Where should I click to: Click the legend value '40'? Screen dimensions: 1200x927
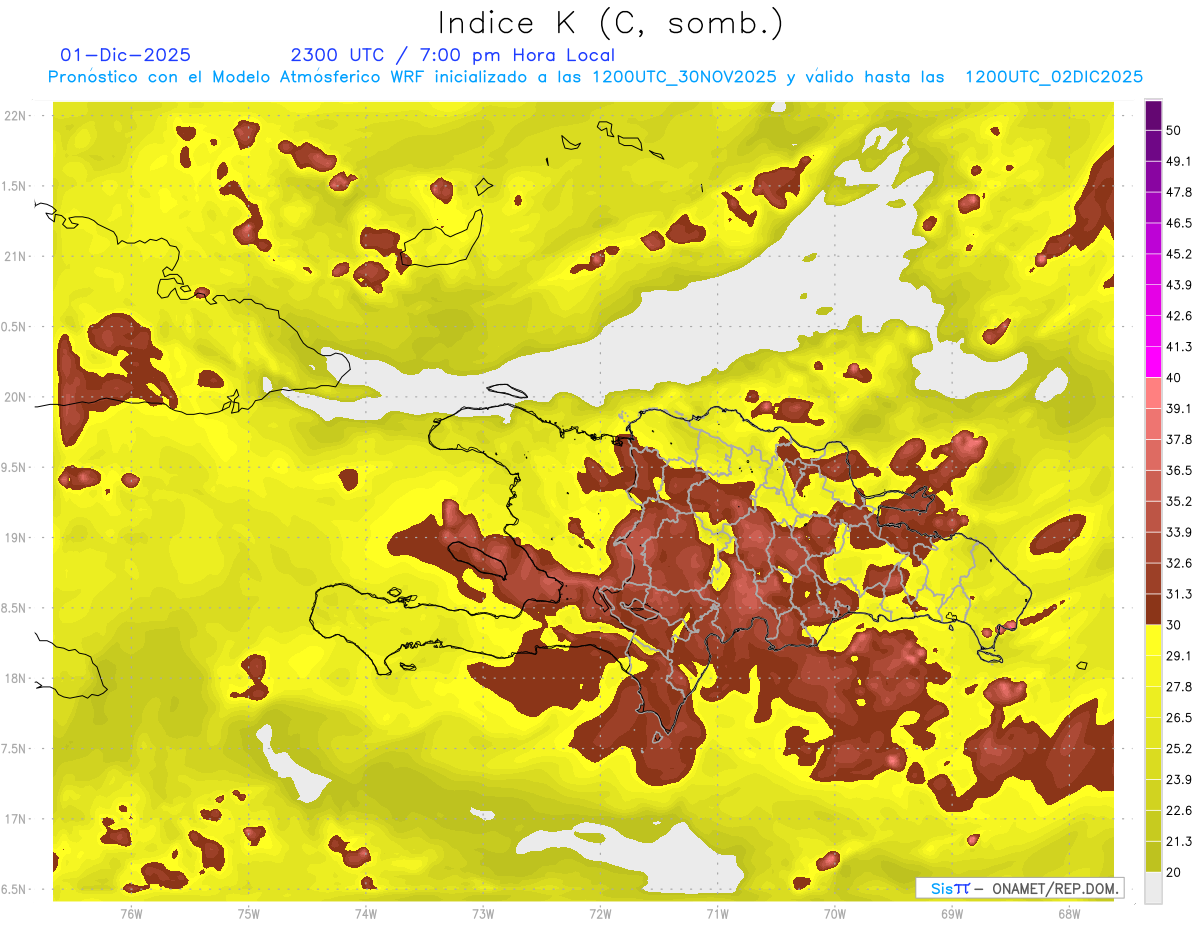pos(1174,378)
